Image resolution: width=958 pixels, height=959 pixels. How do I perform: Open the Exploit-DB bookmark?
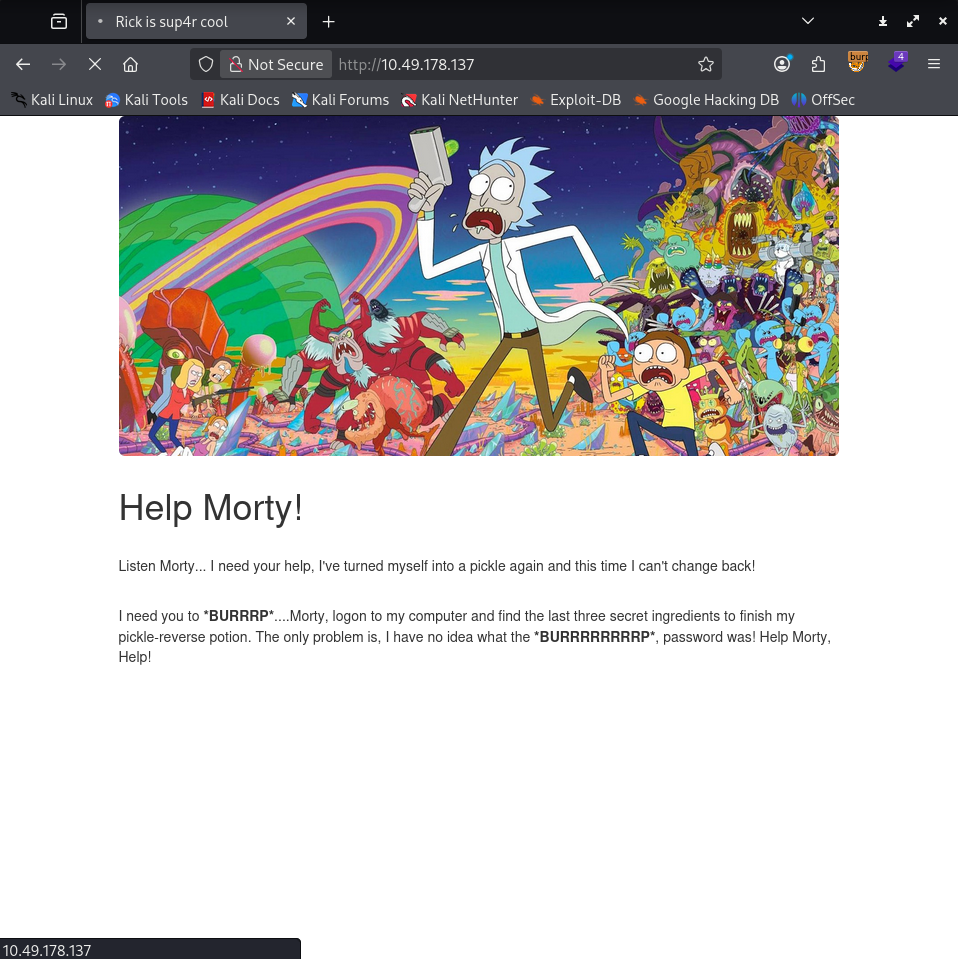(x=576, y=100)
